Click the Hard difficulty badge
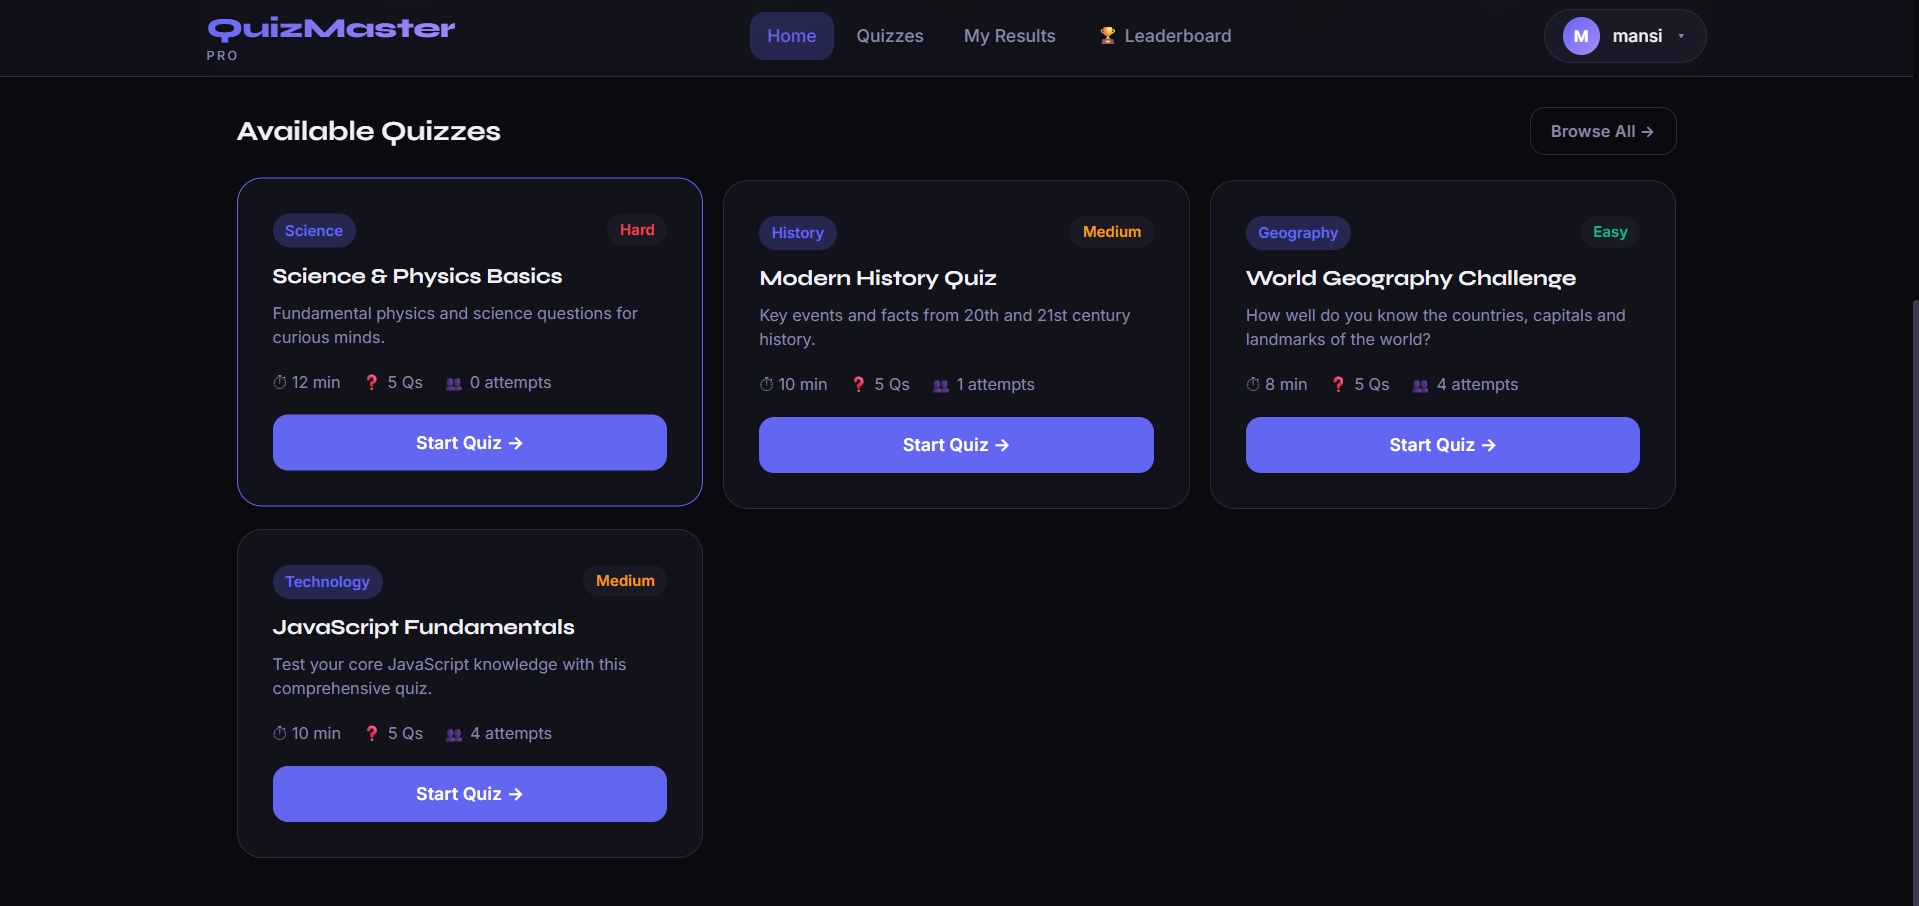1919x906 pixels. (x=636, y=230)
